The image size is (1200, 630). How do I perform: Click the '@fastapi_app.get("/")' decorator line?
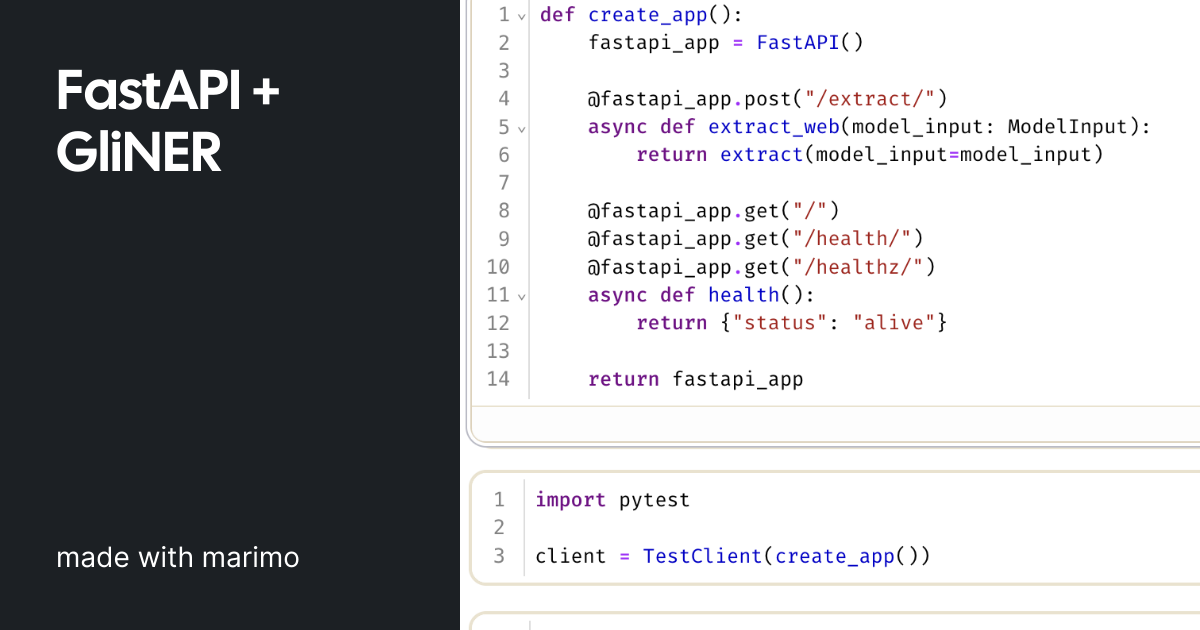click(x=713, y=211)
